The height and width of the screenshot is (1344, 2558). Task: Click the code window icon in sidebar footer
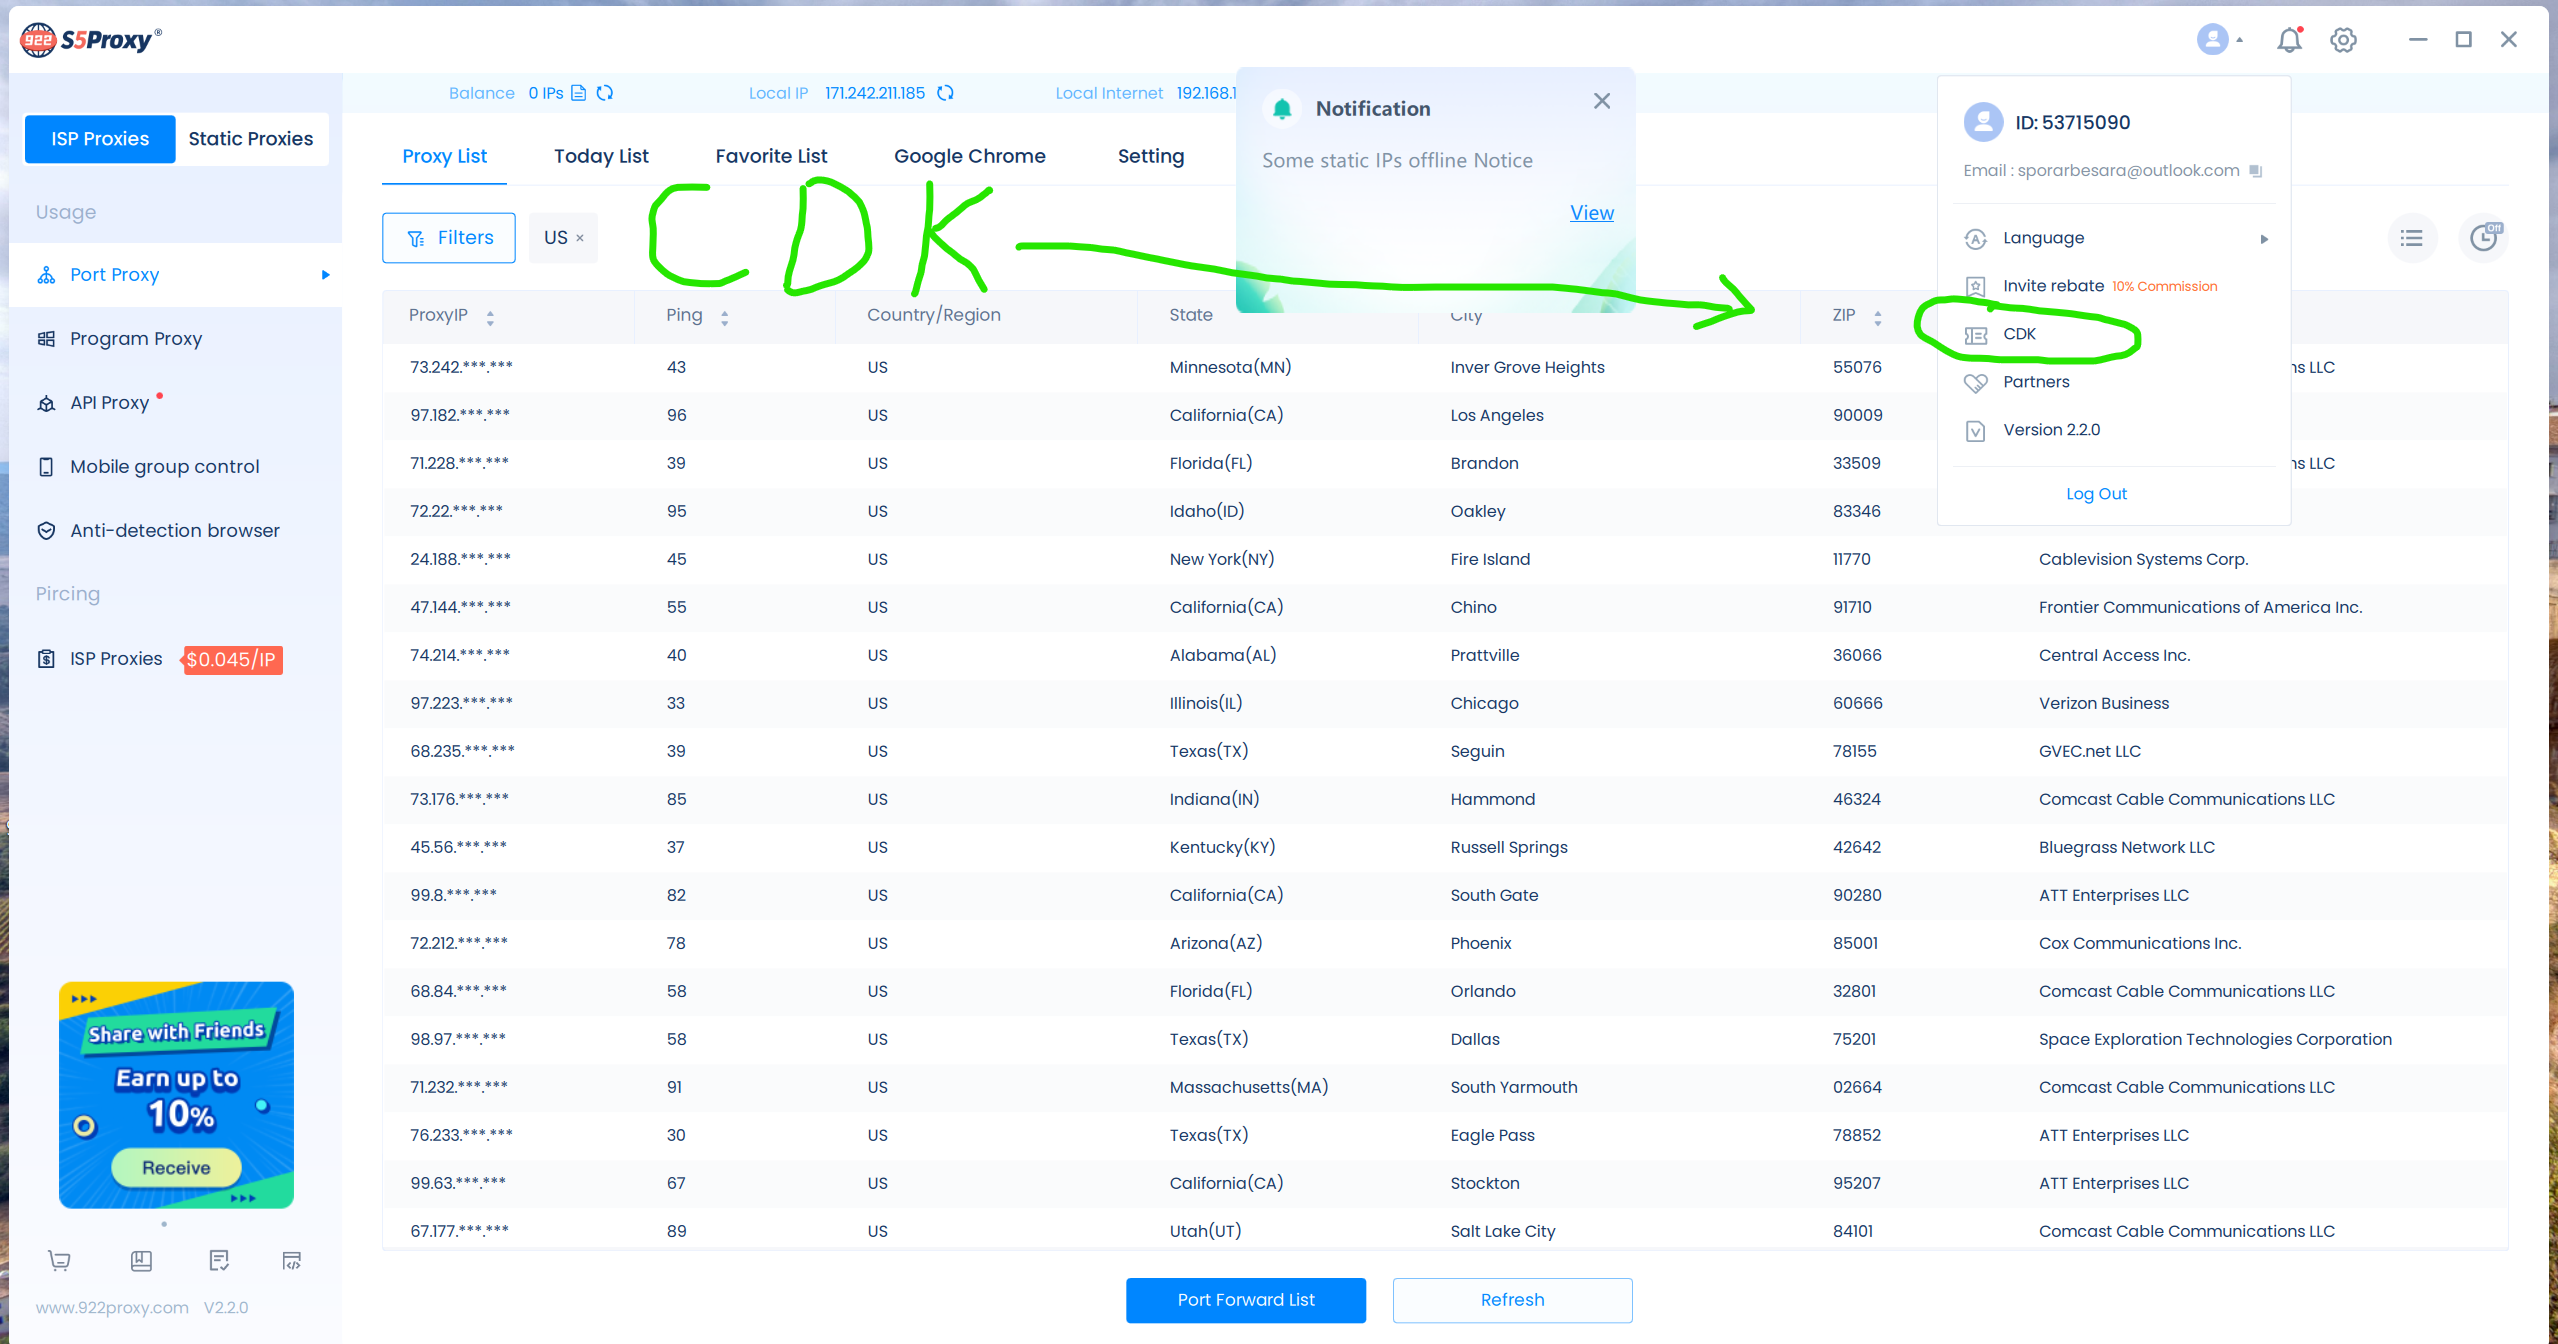(x=292, y=1260)
